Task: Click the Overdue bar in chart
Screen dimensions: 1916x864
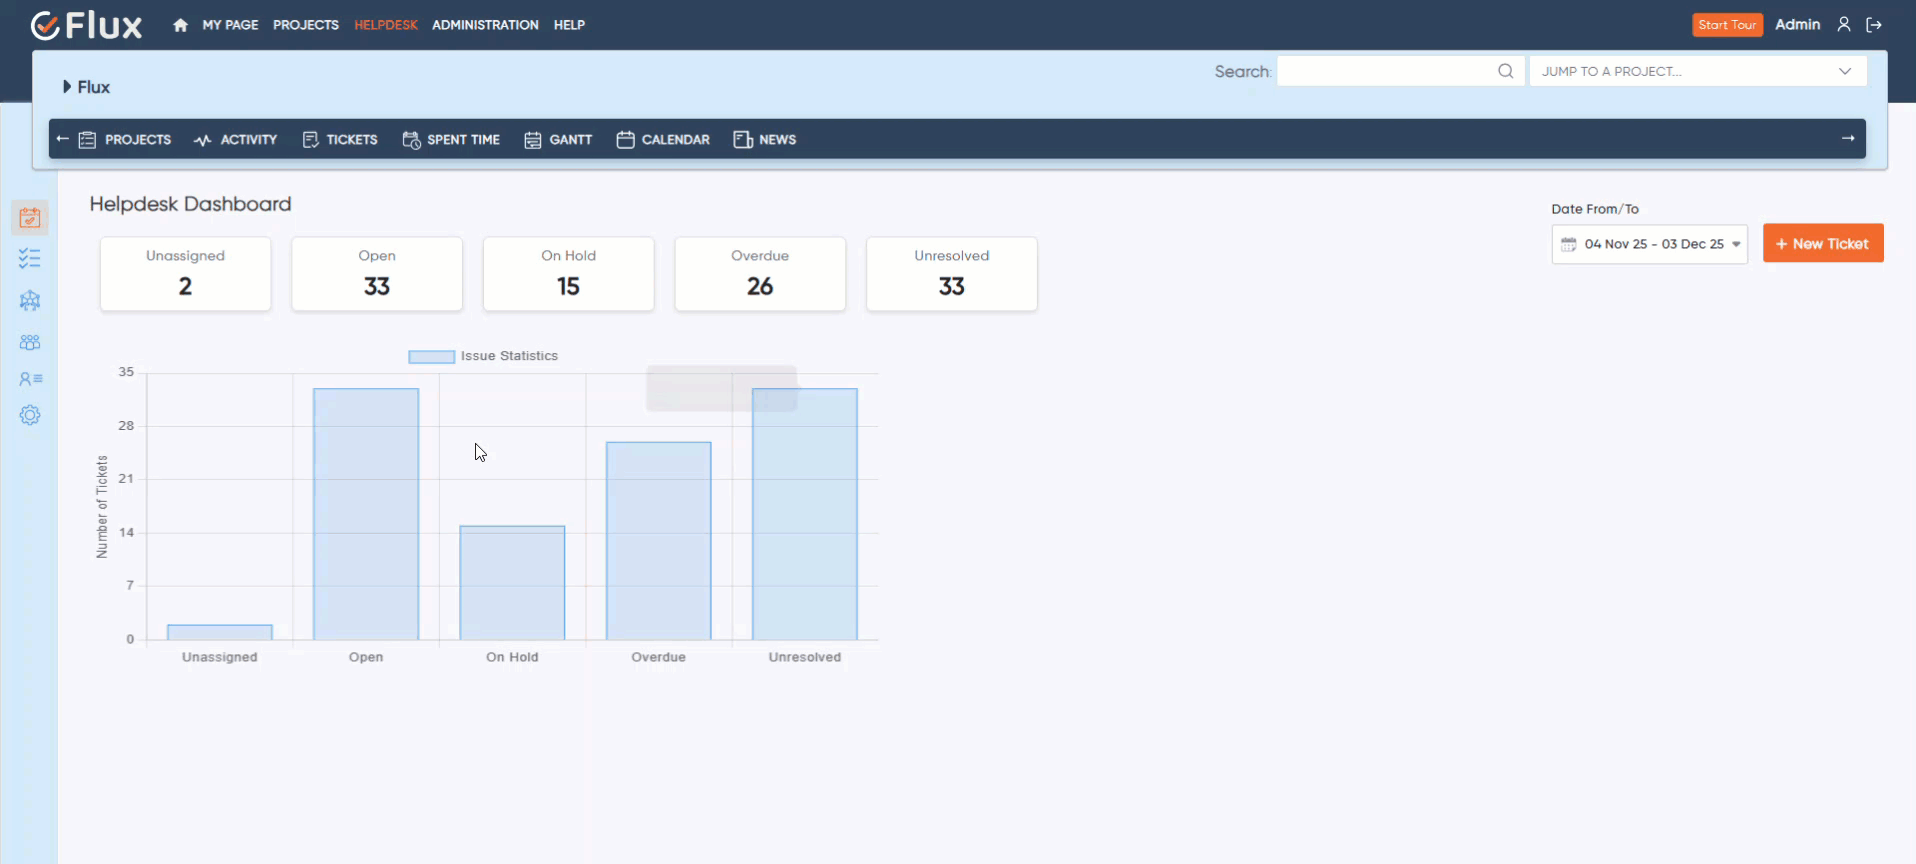Action: tap(659, 541)
